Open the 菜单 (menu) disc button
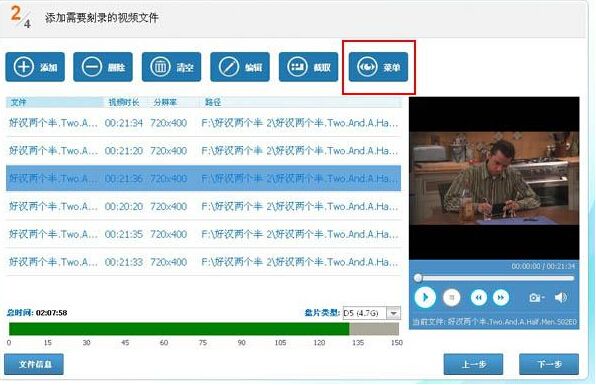Image resolution: width=596 pixels, height=385 pixels. pos(378,67)
